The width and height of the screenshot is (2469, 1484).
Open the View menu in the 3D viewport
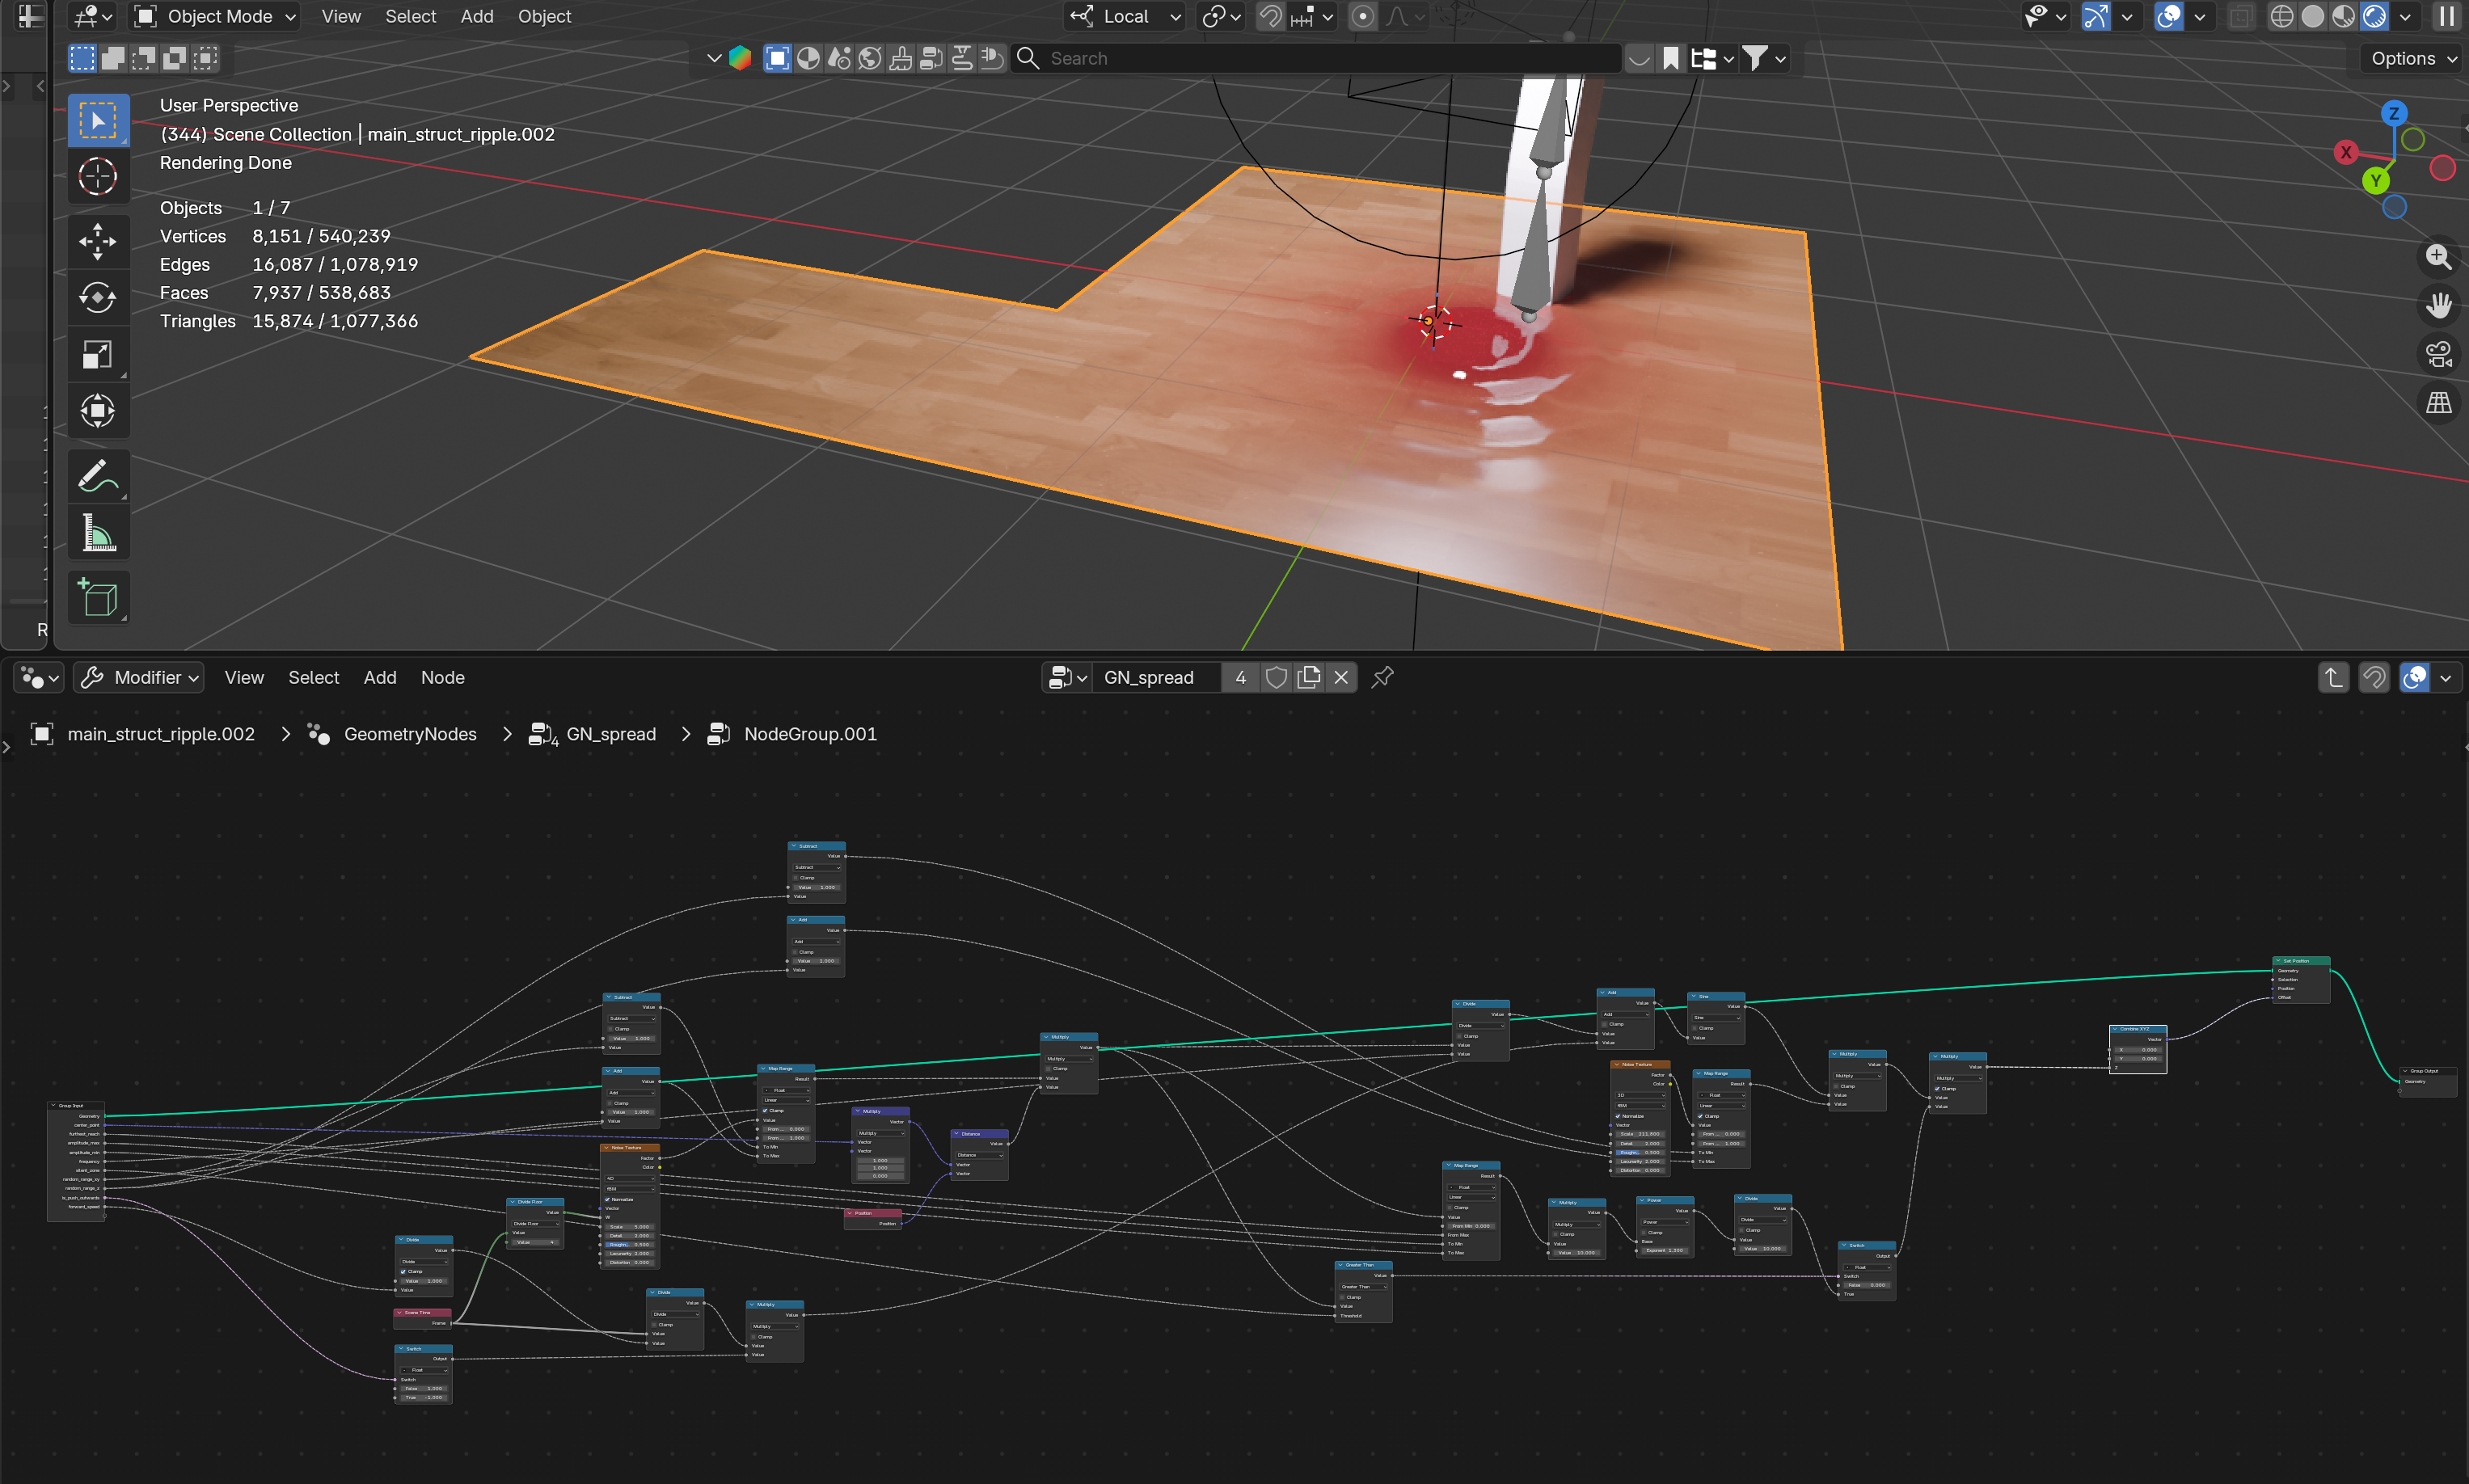(x=341, y=16)
